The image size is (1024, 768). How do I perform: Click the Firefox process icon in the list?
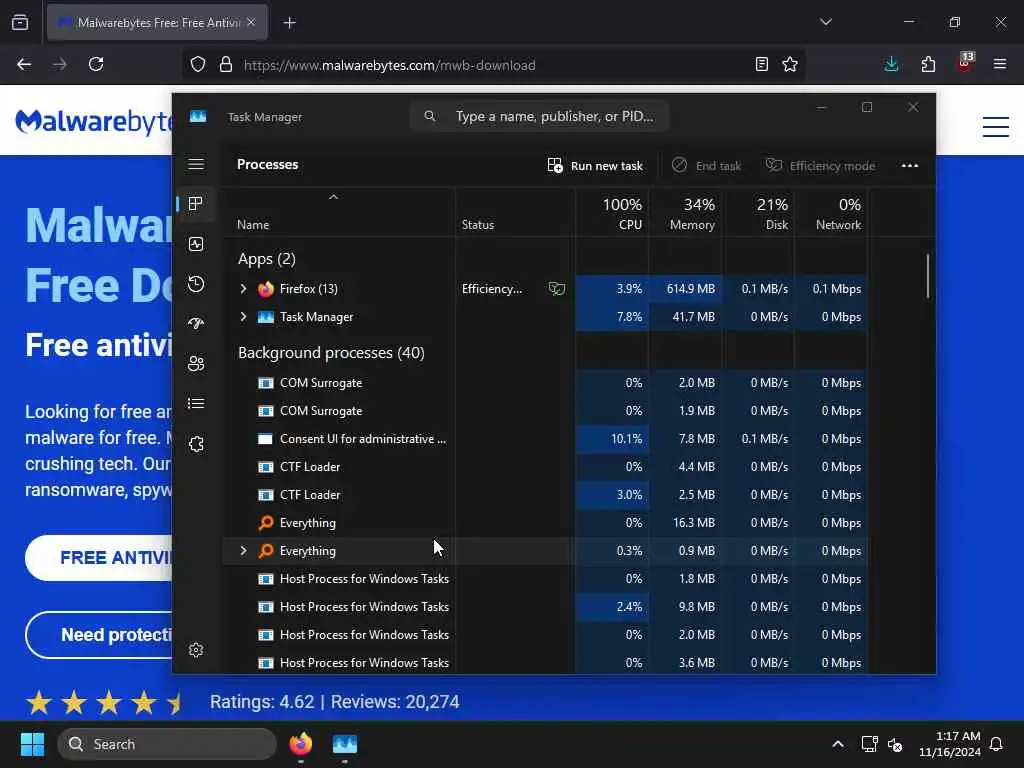(266, 289)
